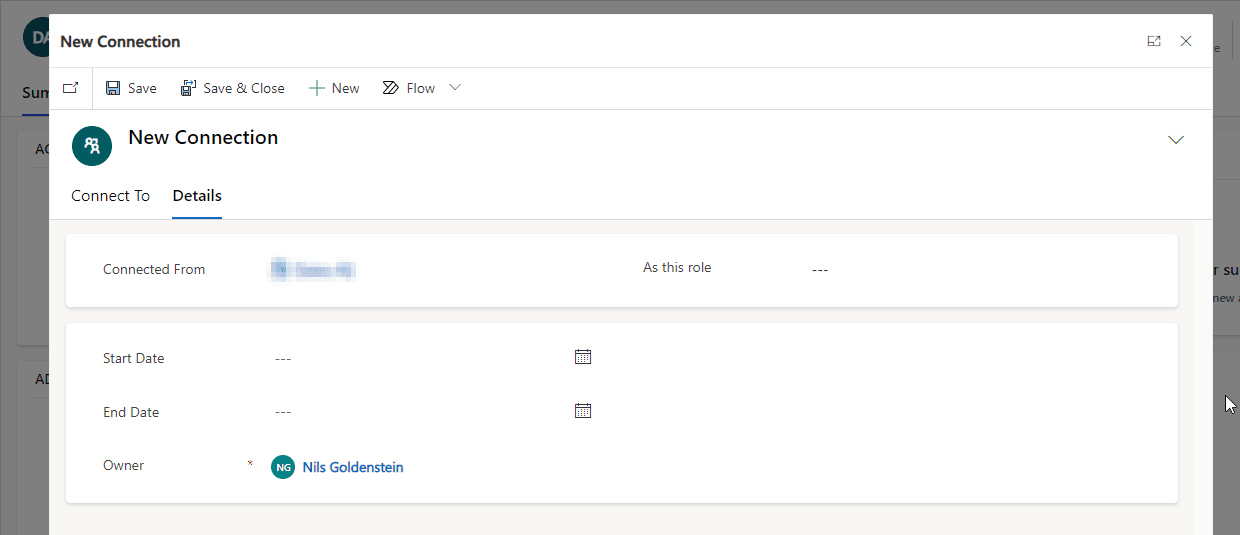Create another record with the New button
The image size is (1240, 535).
pos(334,88)
